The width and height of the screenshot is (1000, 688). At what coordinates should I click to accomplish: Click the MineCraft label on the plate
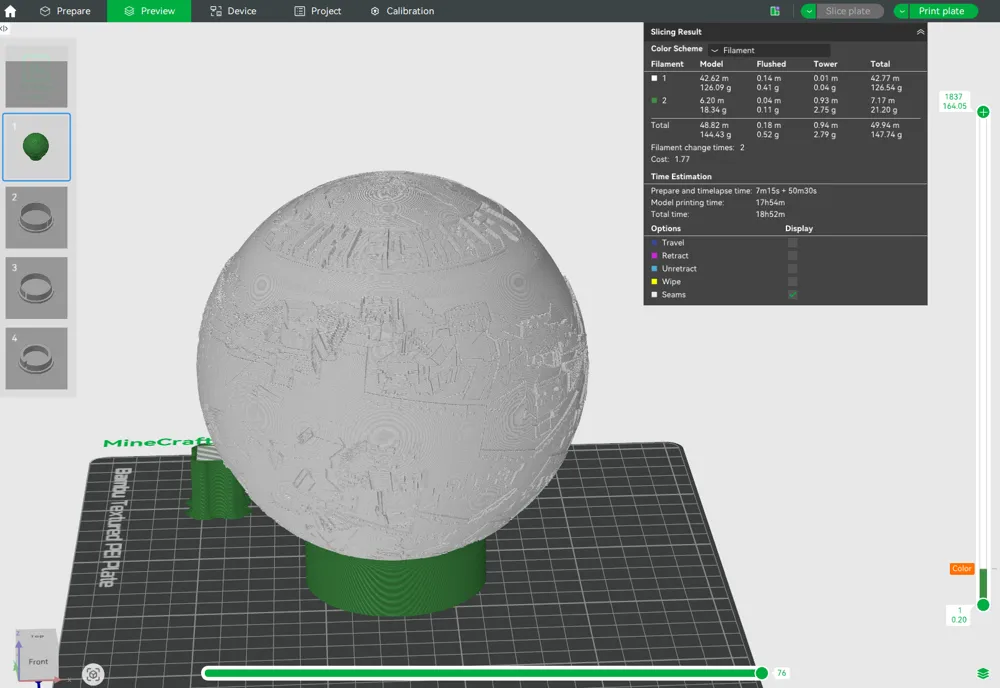point(157,442)
